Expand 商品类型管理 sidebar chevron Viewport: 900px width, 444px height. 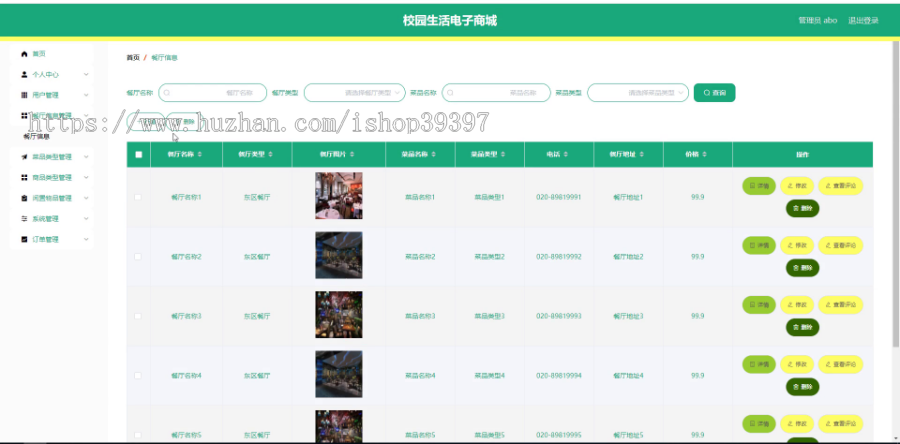click(86, 177)
